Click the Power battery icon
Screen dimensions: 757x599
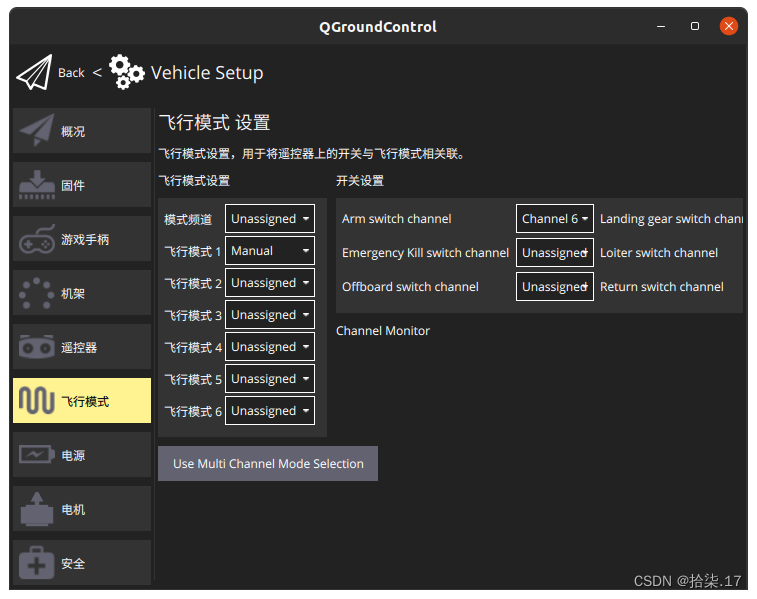coord(37,455)
